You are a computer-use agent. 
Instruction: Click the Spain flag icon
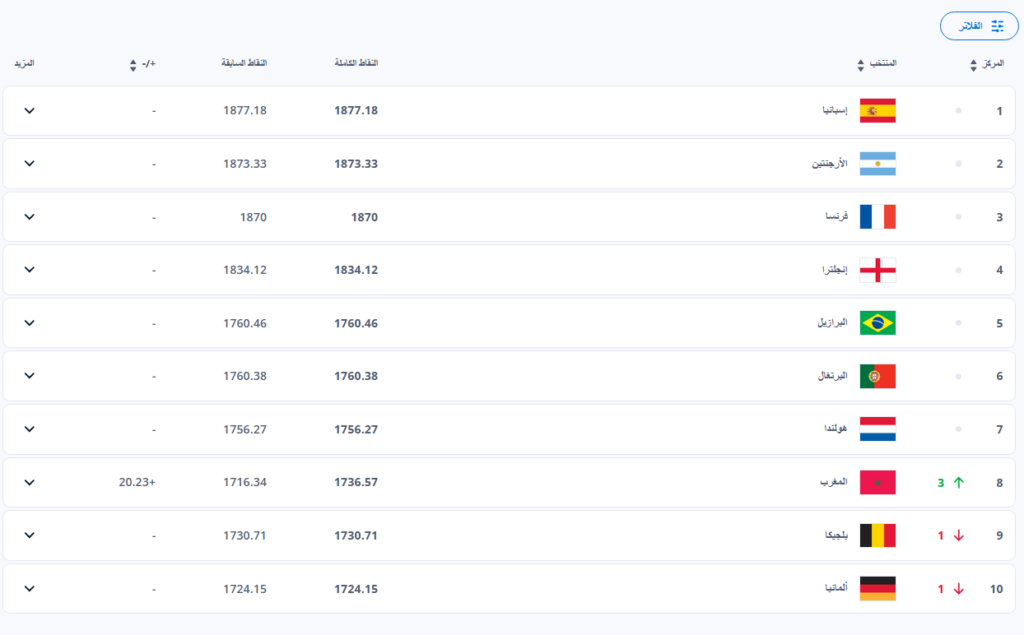pos(877,111)
